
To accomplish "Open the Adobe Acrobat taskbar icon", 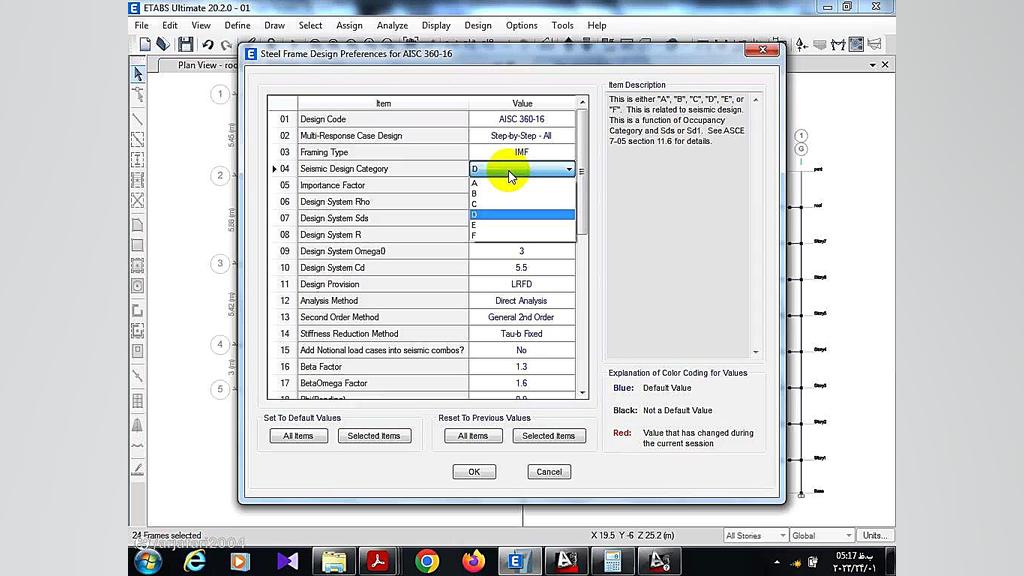I will pyautogui.click(x=378, y=561).
